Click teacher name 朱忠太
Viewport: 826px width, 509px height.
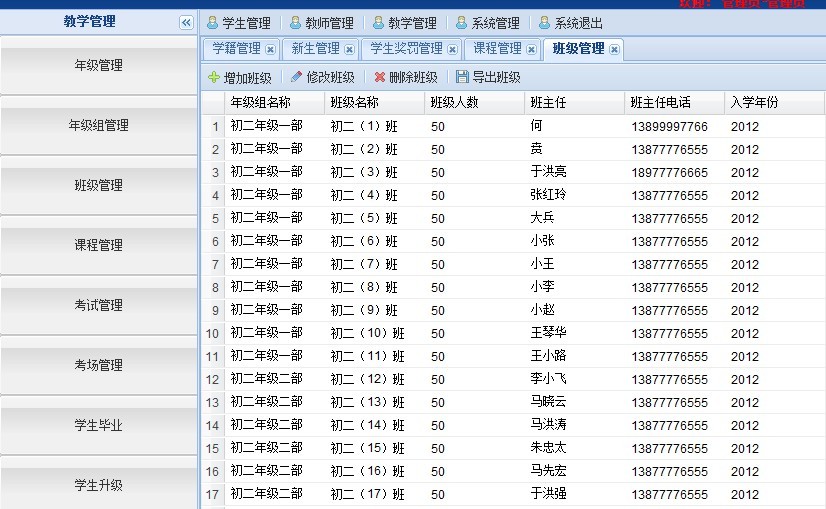(x=548, y=447)
